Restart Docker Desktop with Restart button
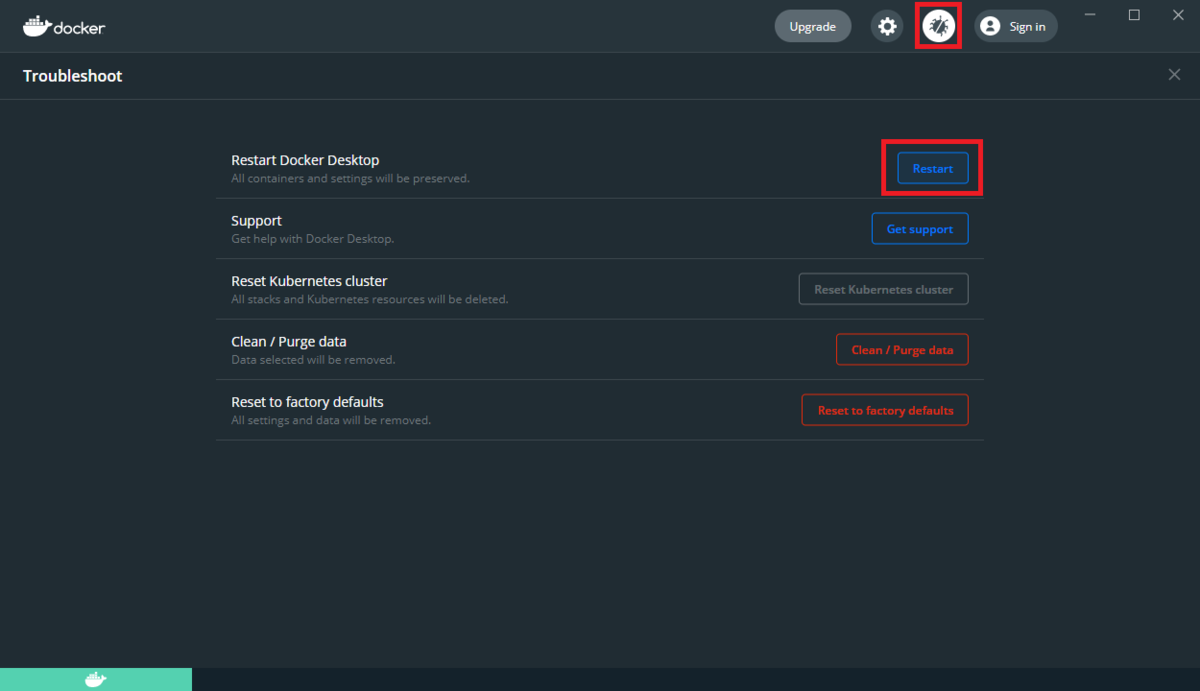Viewport: 1200px width, 691px height. click(933, 168)
